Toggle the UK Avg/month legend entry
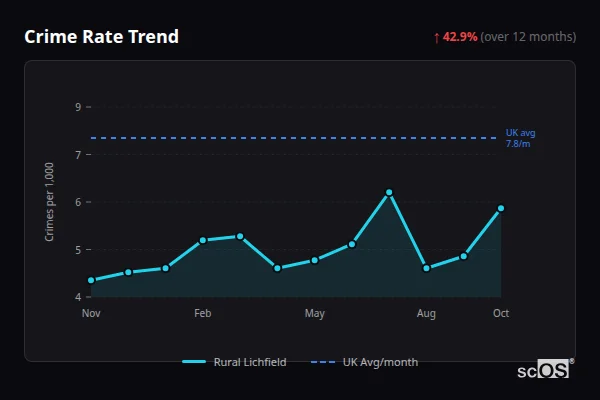Image resolution: width=600 pixels, height=400 pixels. tap(364, 362)
